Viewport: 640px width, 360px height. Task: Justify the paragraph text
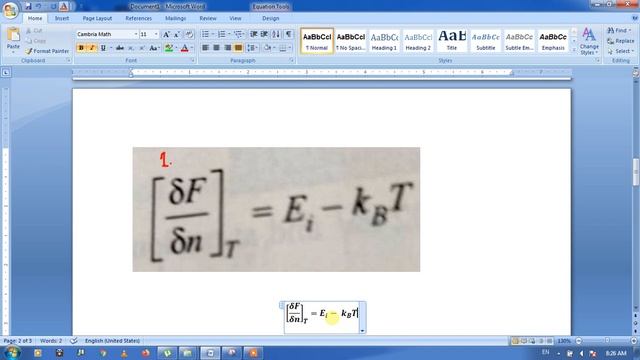[x=238, y=48]
